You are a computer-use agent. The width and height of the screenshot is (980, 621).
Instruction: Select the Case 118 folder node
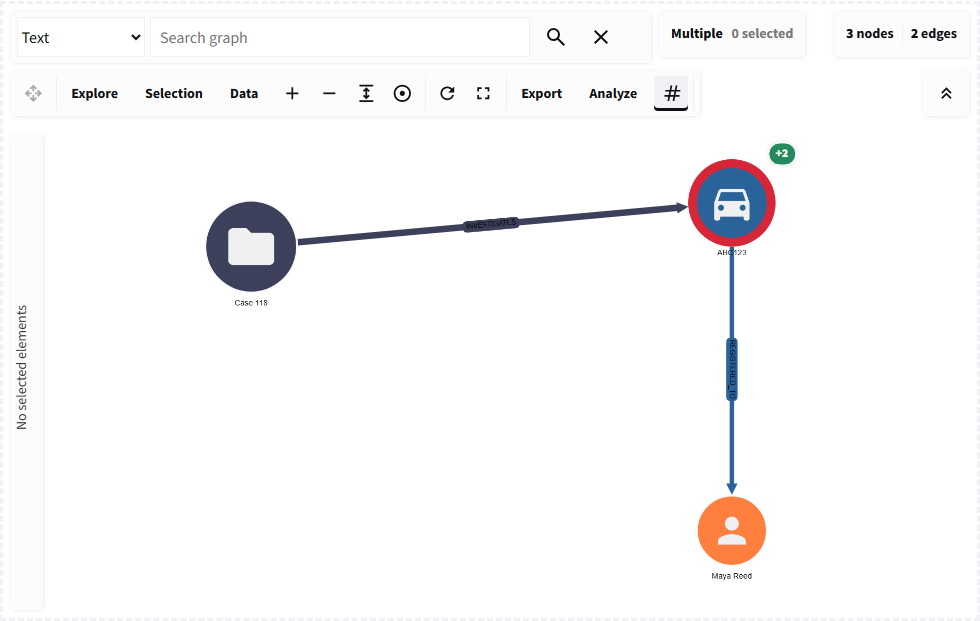251,246
